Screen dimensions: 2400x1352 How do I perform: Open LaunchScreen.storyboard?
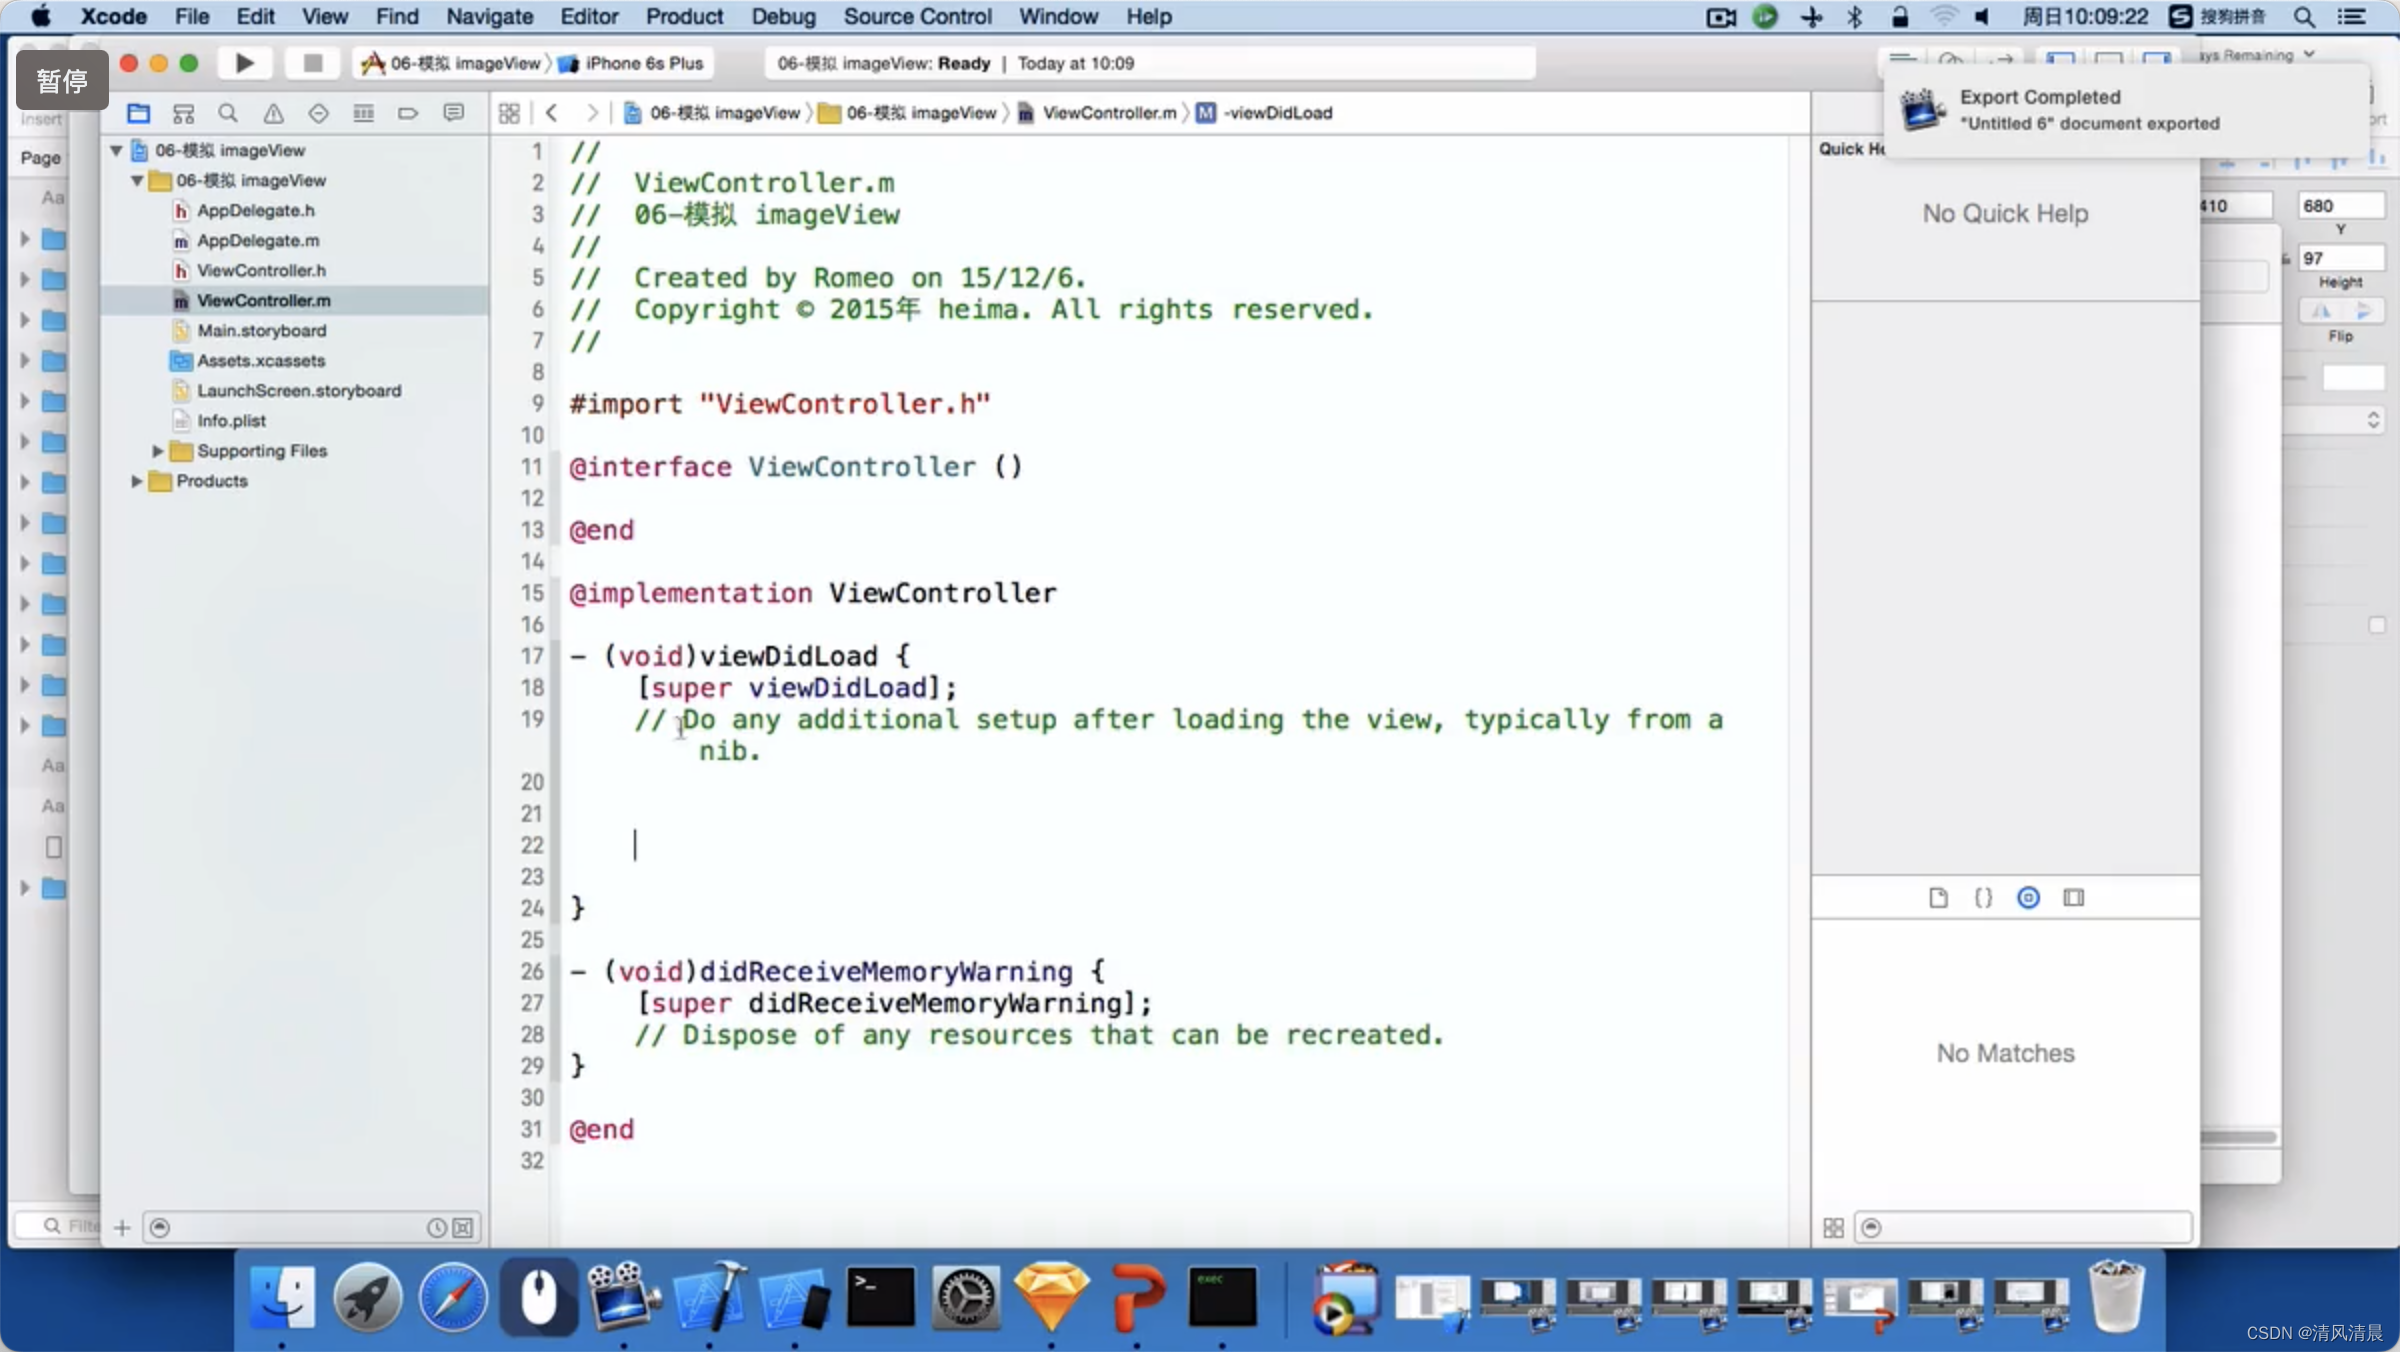tap(298, 390)
